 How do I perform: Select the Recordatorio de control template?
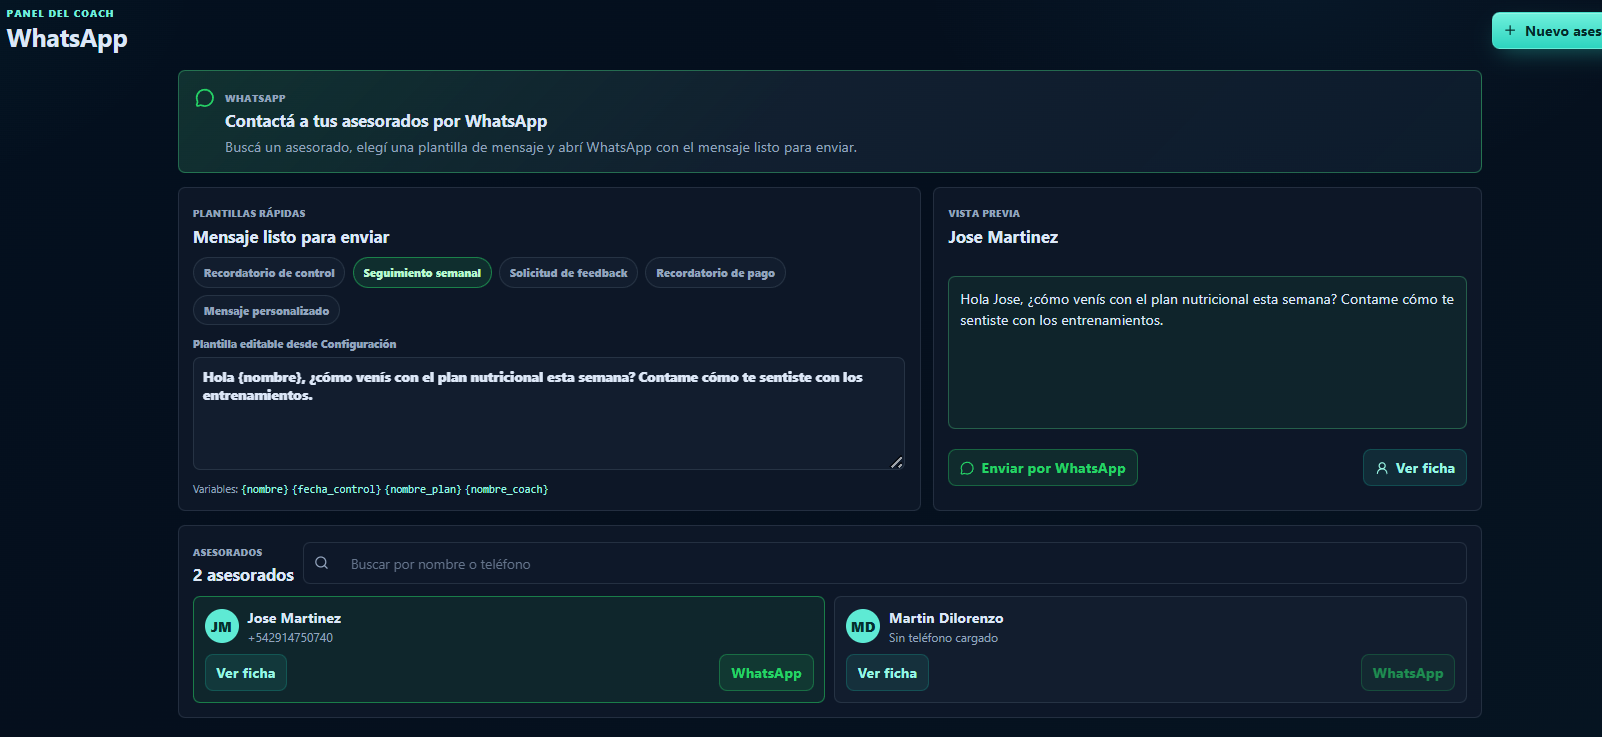[x=269, y=273]
